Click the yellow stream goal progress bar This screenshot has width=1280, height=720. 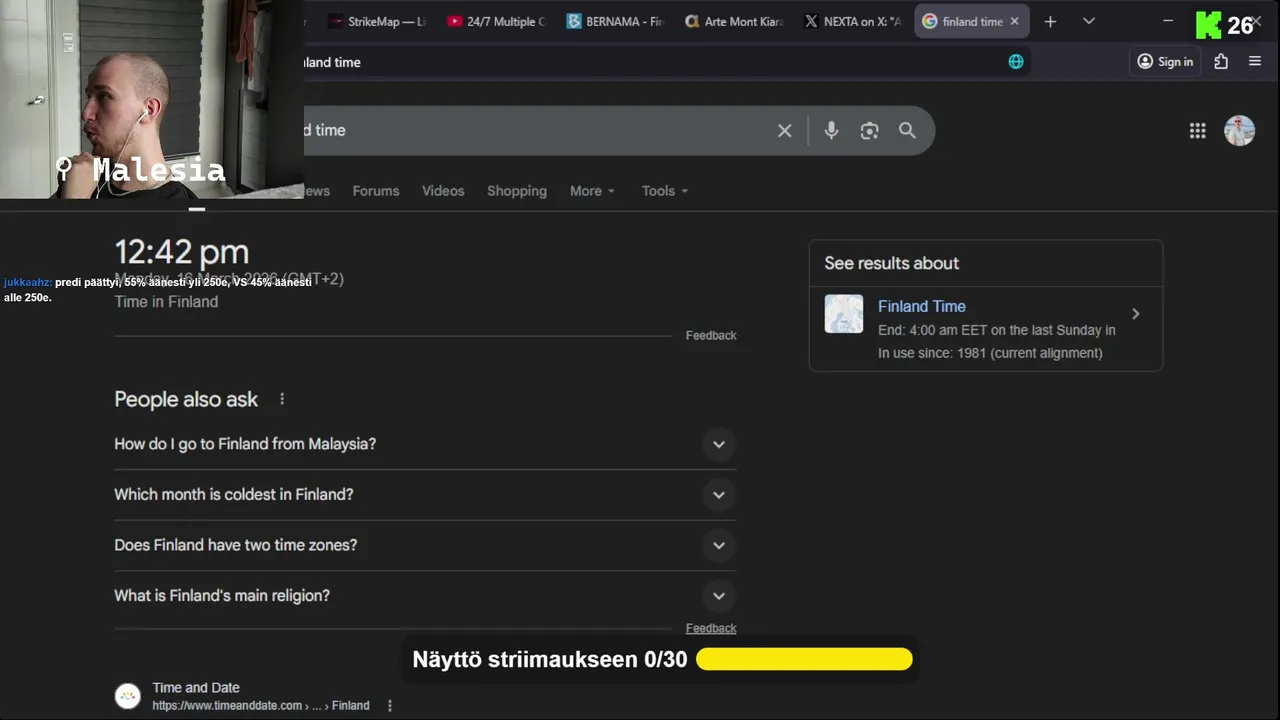point(804,659)
